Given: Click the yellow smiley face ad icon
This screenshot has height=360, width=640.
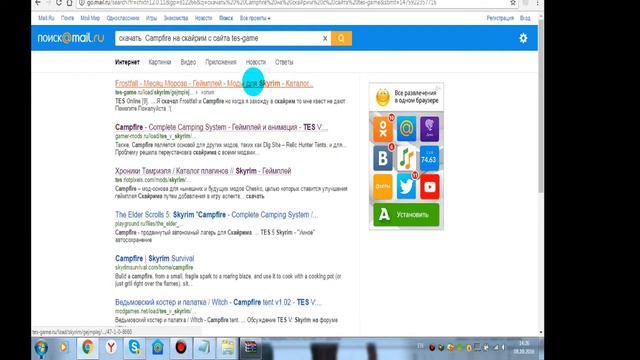Looking at the screenshot, I should (382, 97).
